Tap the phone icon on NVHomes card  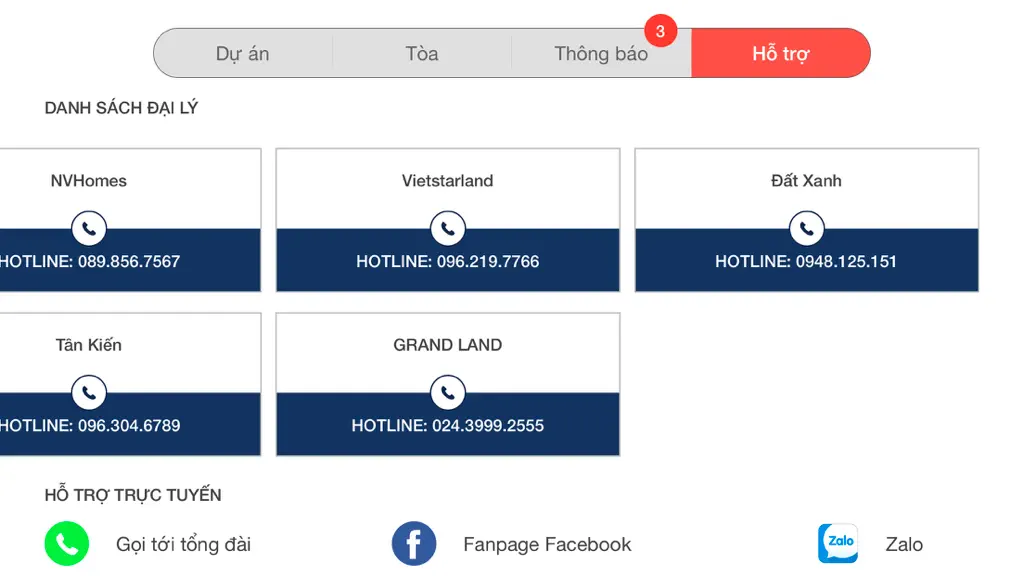[89, 229]
